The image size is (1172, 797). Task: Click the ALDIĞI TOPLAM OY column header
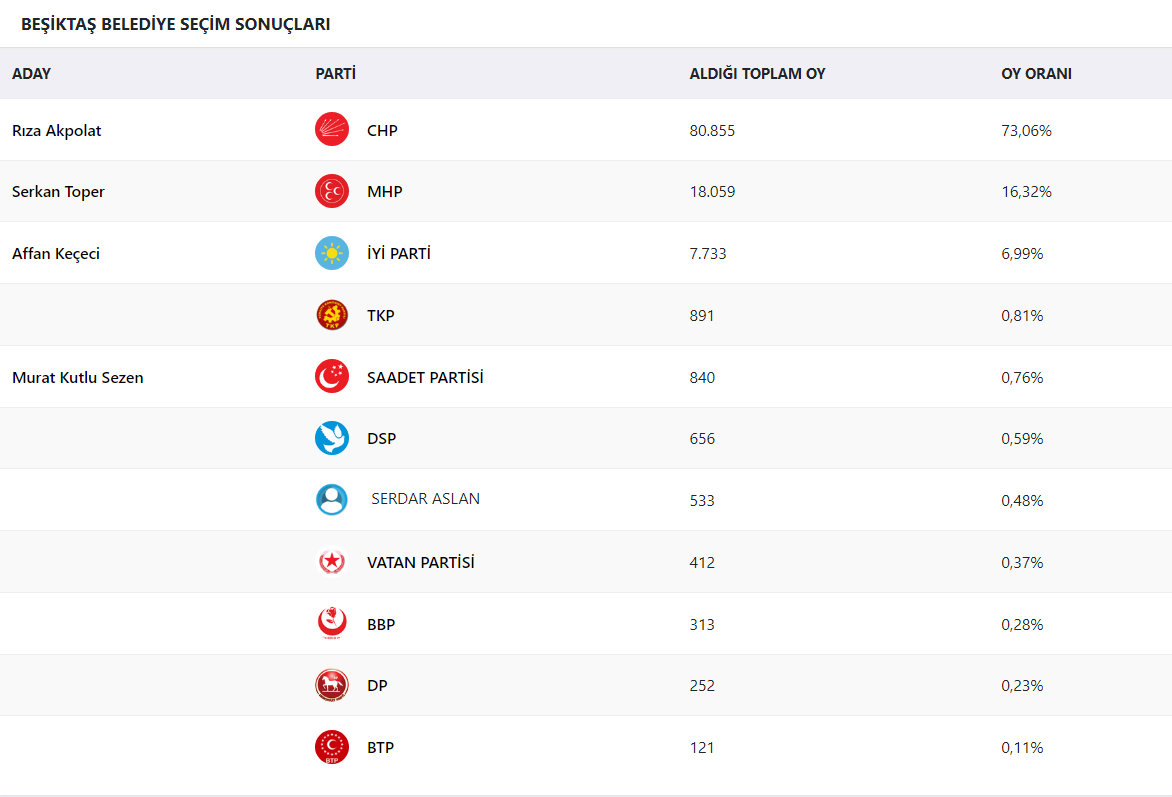point(757,74)
